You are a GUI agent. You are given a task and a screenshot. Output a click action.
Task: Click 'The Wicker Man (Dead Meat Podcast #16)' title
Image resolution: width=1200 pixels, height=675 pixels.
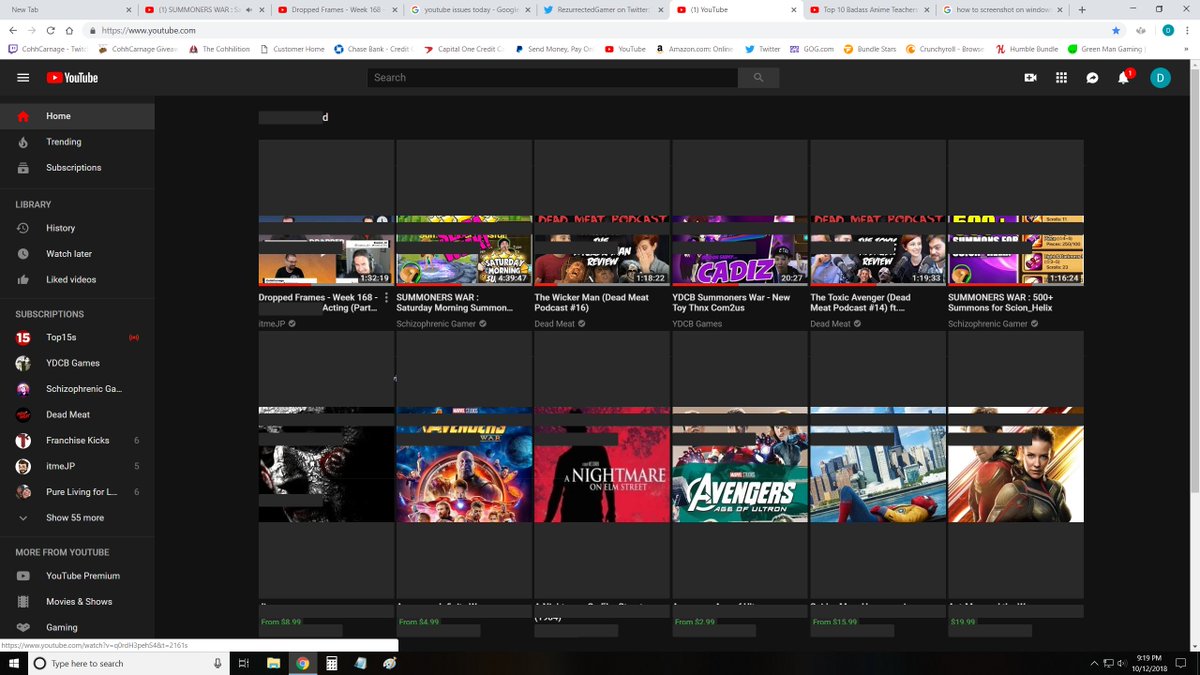[x=592, y=303]
